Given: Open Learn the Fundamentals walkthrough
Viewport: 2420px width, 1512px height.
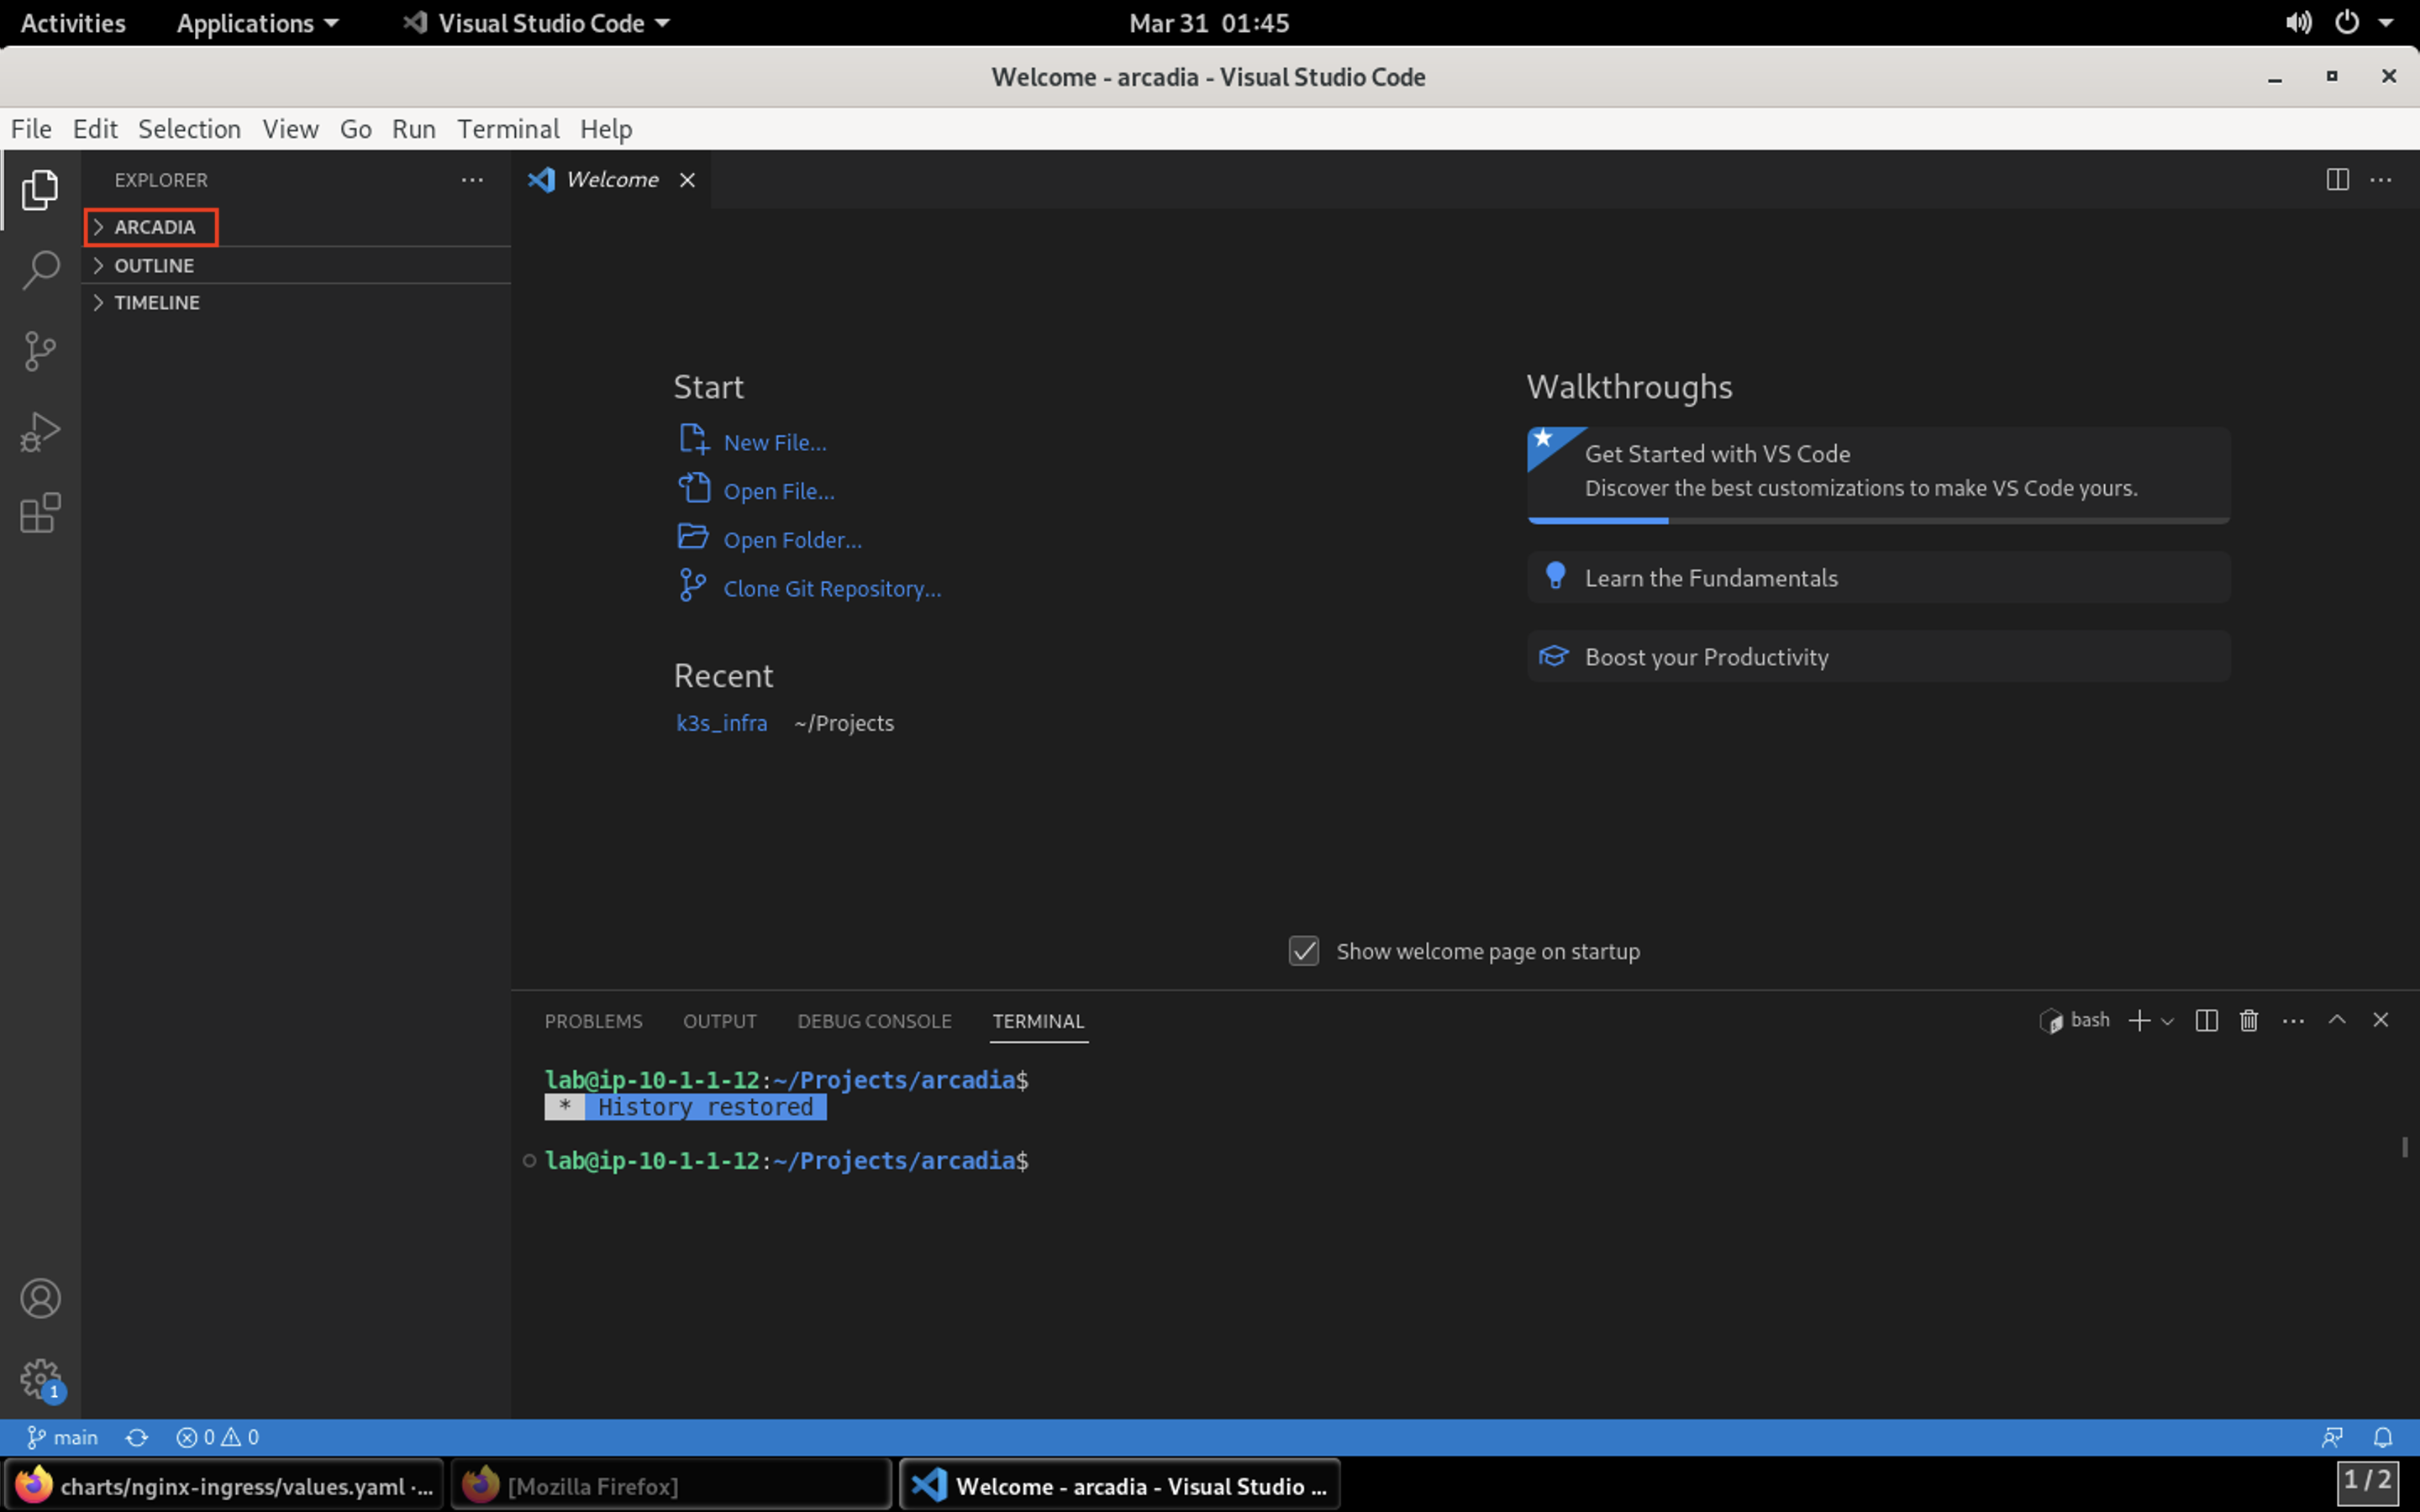Looking at the screenshot, I should click(1878, 577).
